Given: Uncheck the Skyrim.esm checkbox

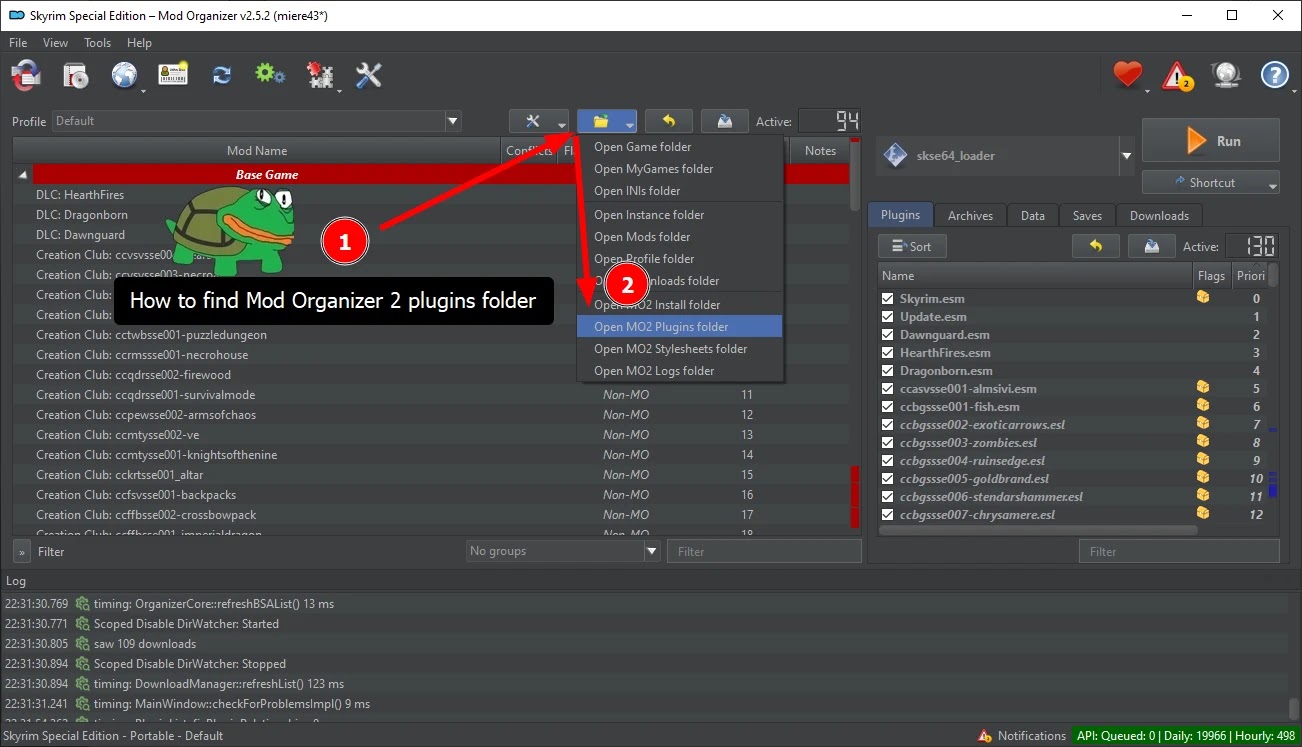Looking at the screenshot, I should [x=887, y=298].
